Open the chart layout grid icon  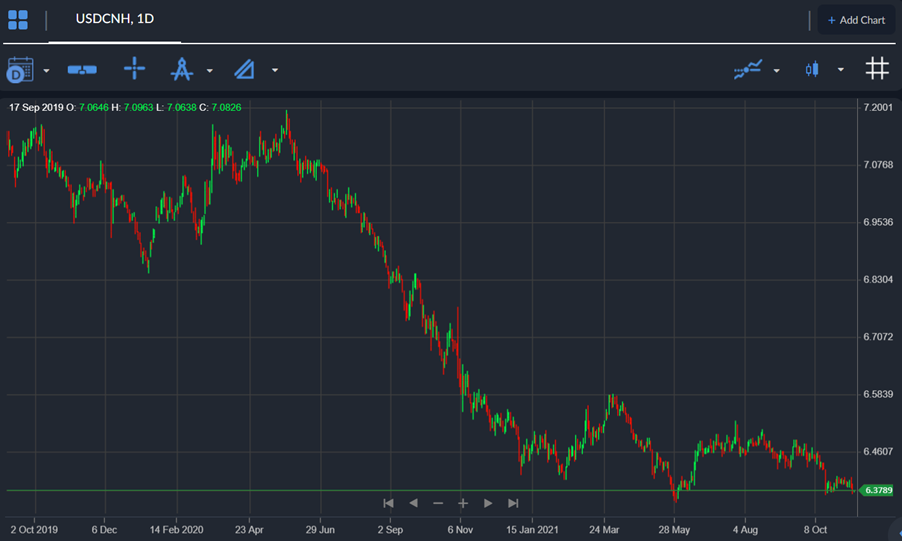pos(18,20)
